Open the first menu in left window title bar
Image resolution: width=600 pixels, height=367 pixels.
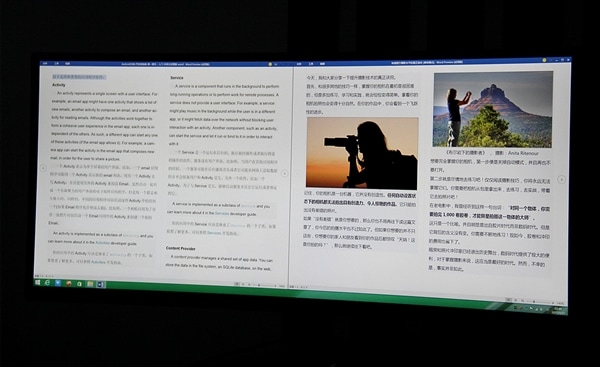[45, 63]
